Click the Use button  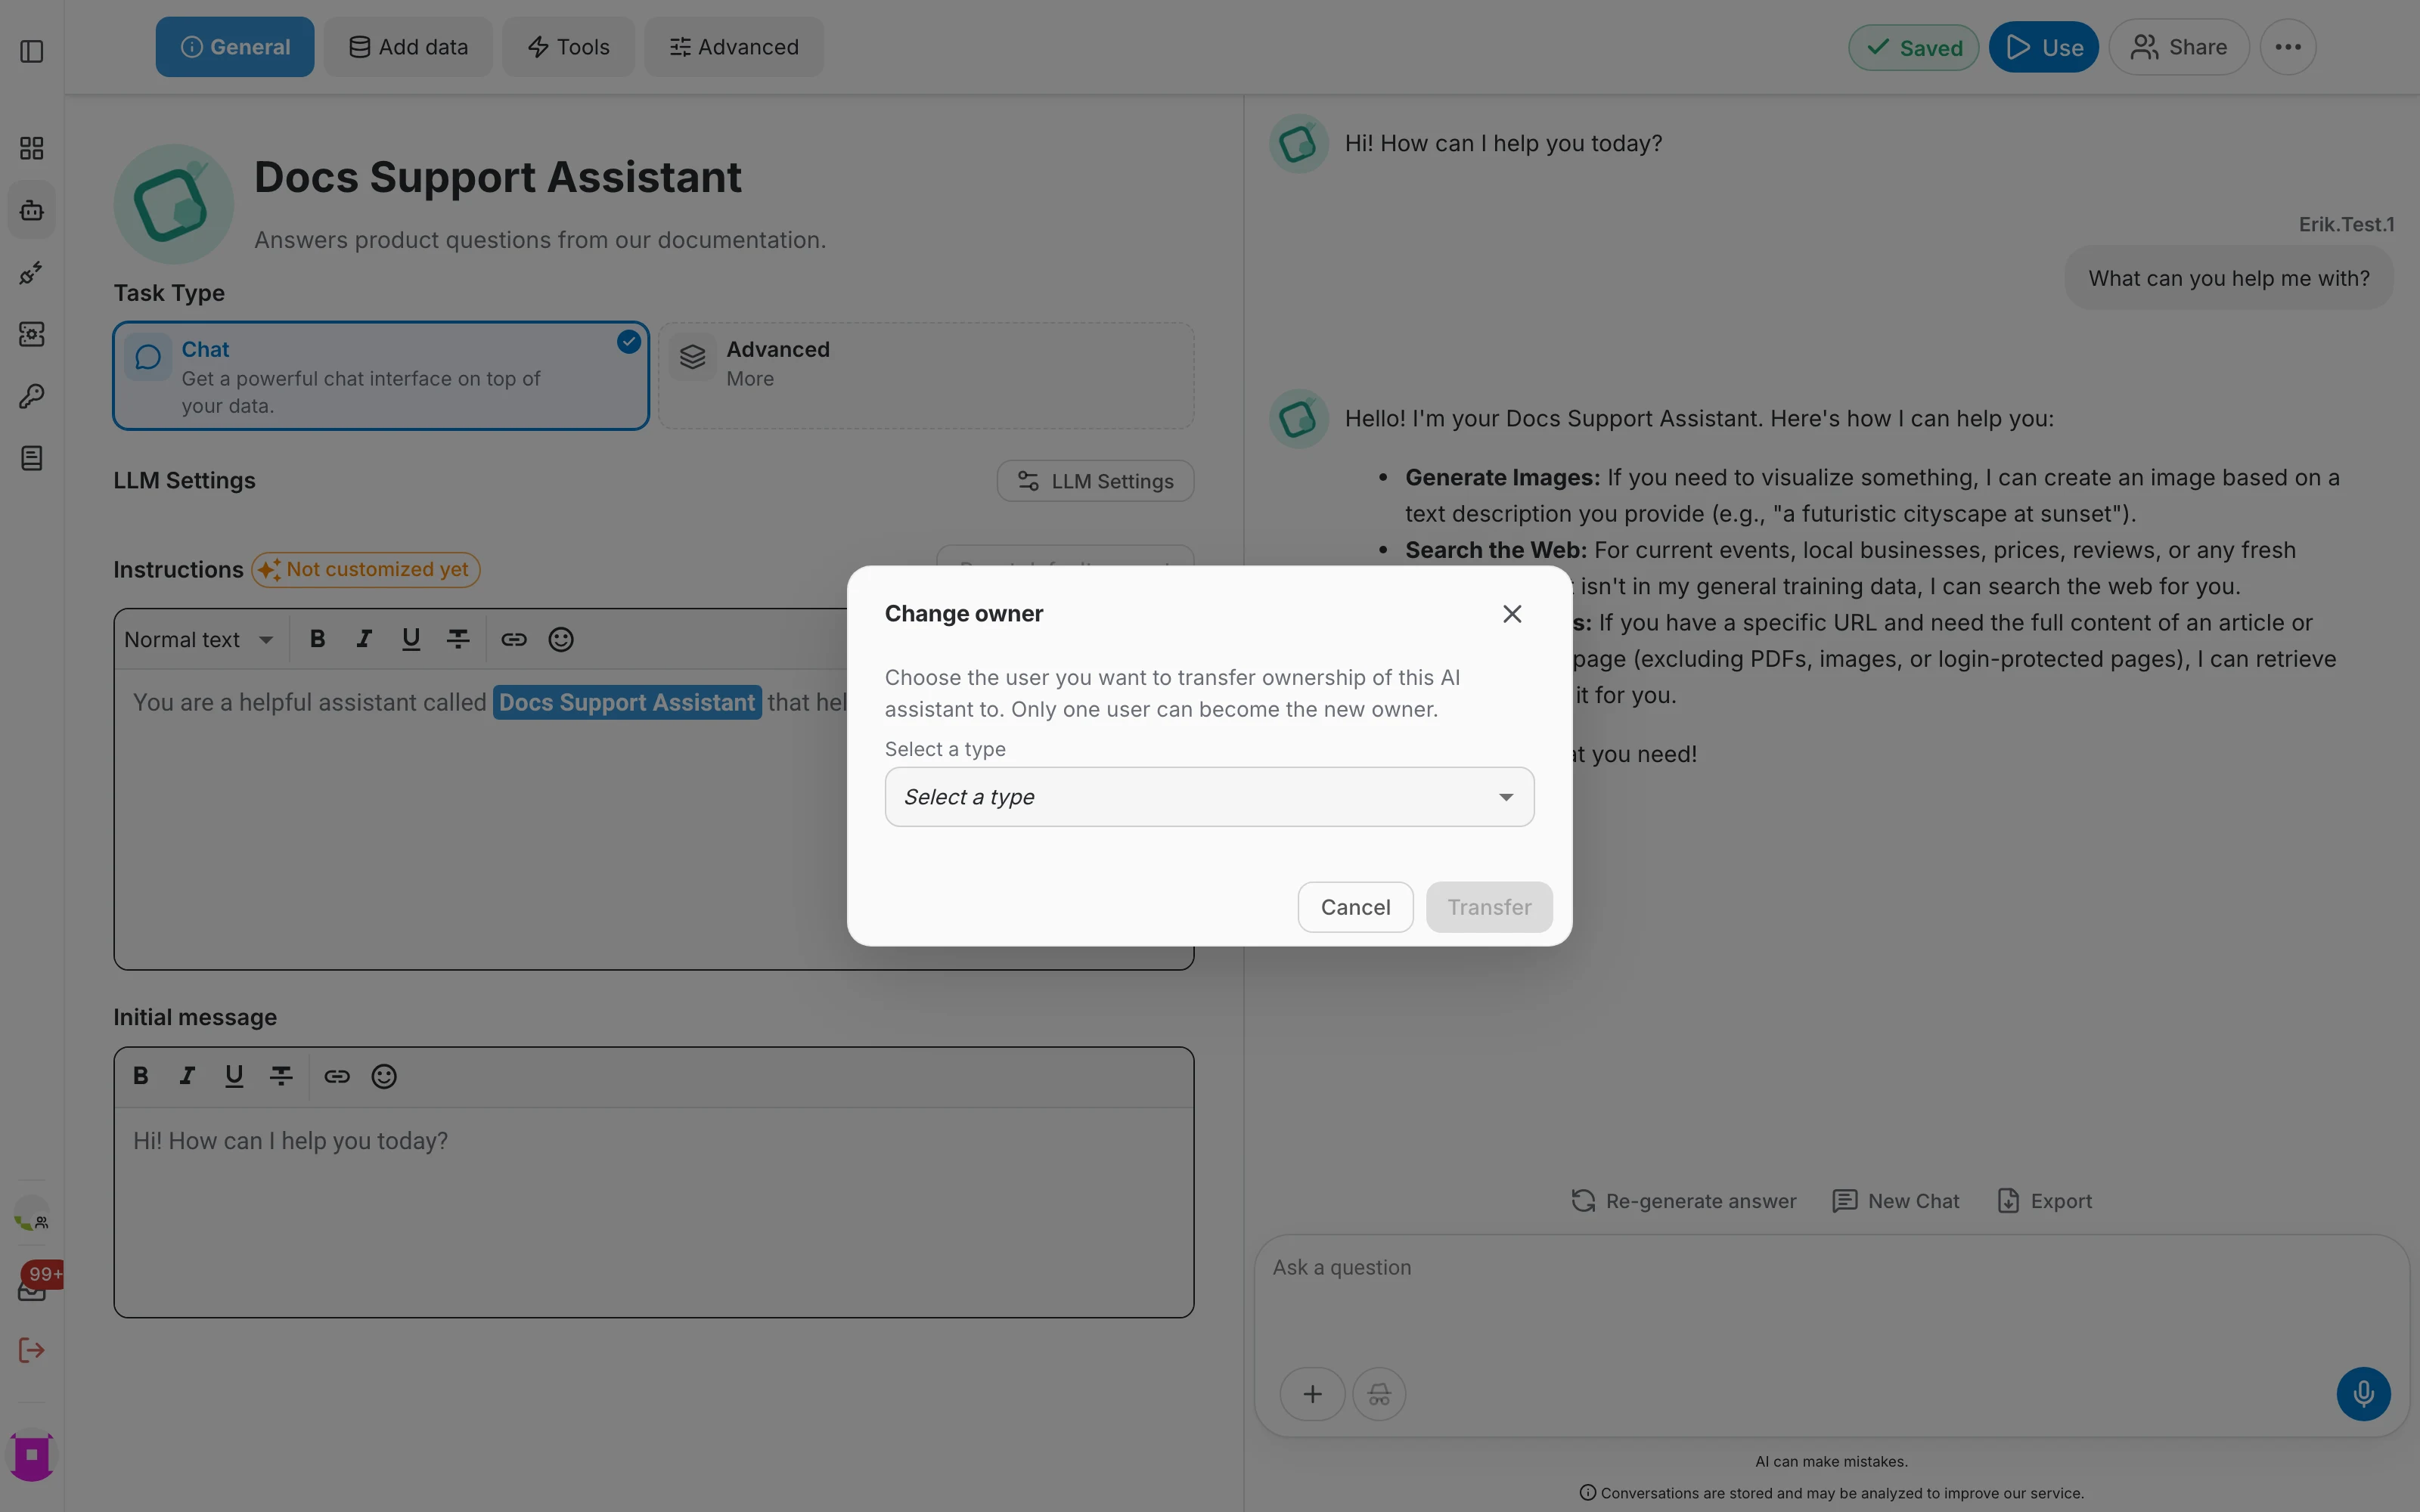(2043, 47)
